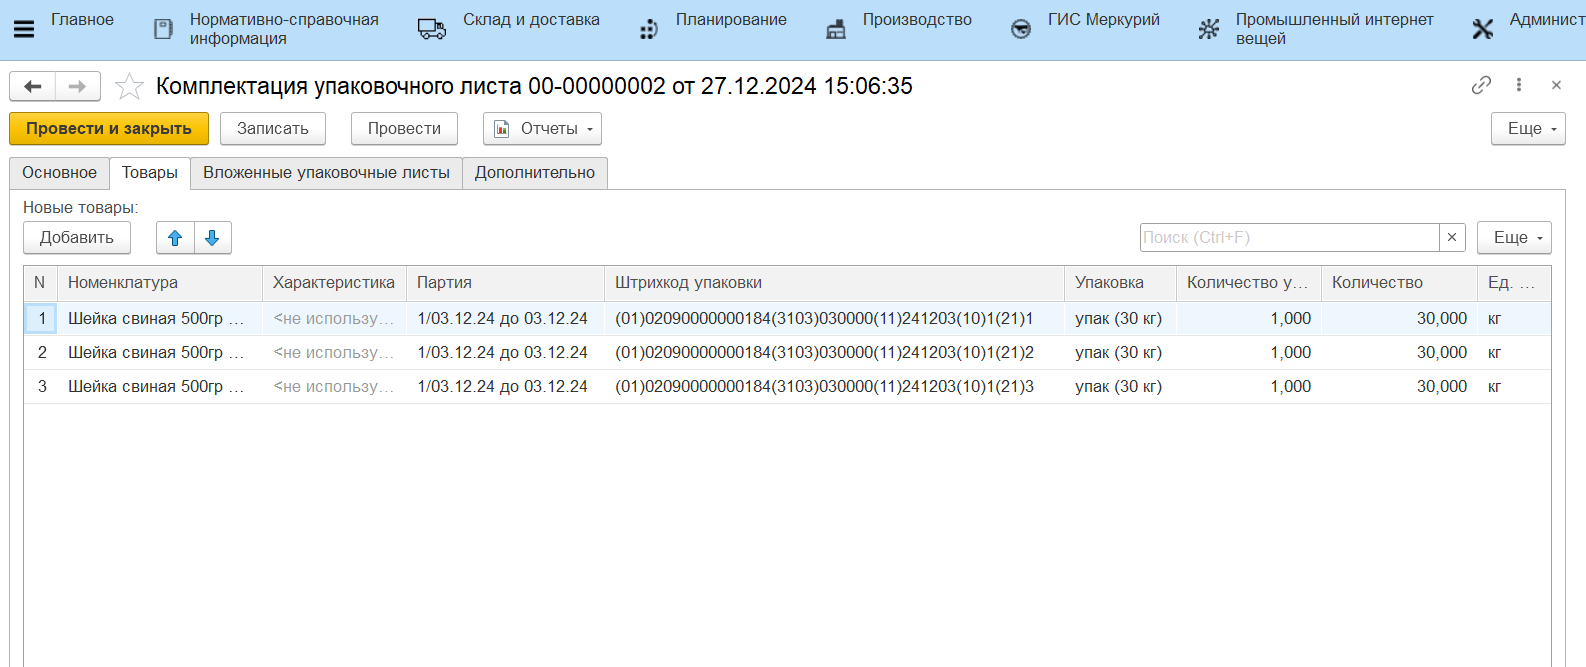Click the Администрирование tools icon
The width and height of the screenshot is (1586, 667).
point(1483,29)
